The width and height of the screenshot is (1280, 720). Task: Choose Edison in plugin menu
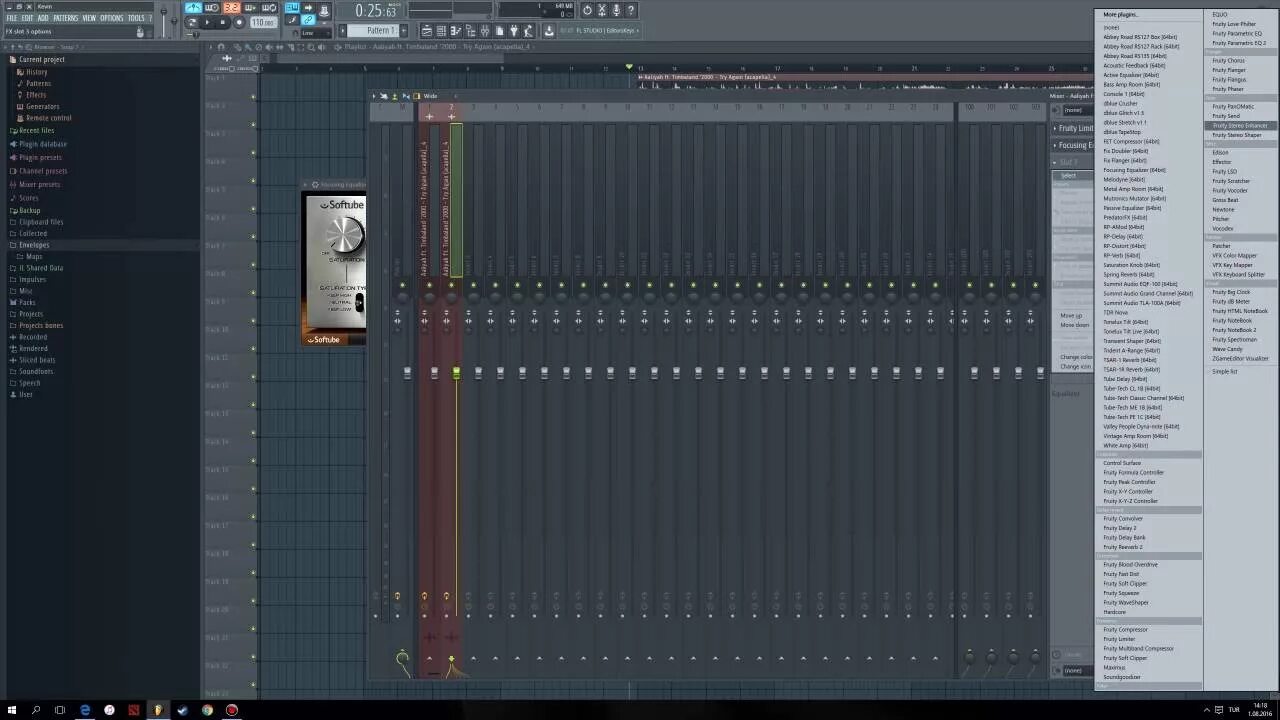[x=1220, y=153]
